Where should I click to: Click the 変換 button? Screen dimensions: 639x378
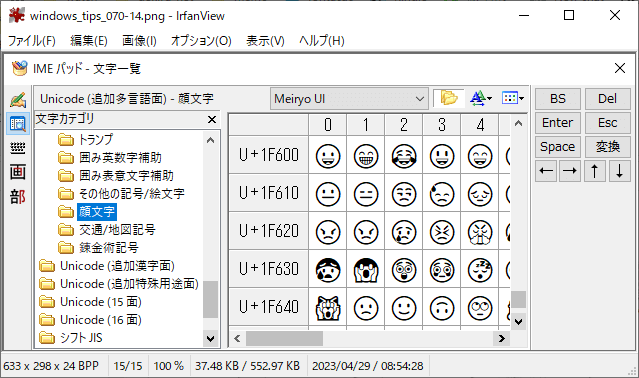[607, 147]
